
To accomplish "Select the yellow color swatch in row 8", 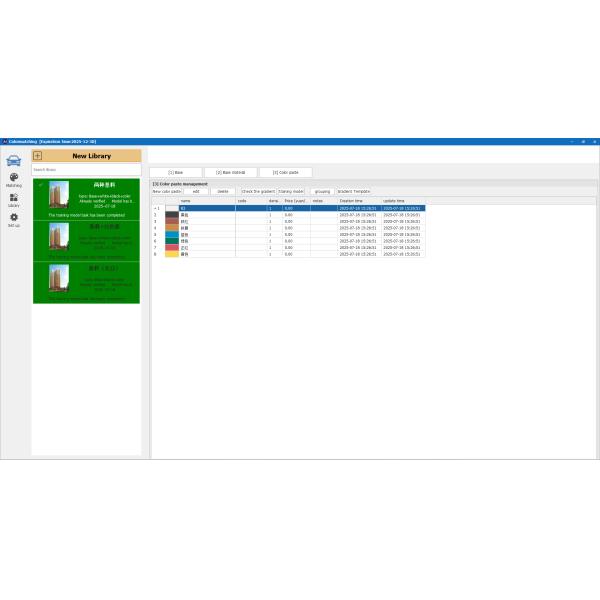I will [171, 254].
